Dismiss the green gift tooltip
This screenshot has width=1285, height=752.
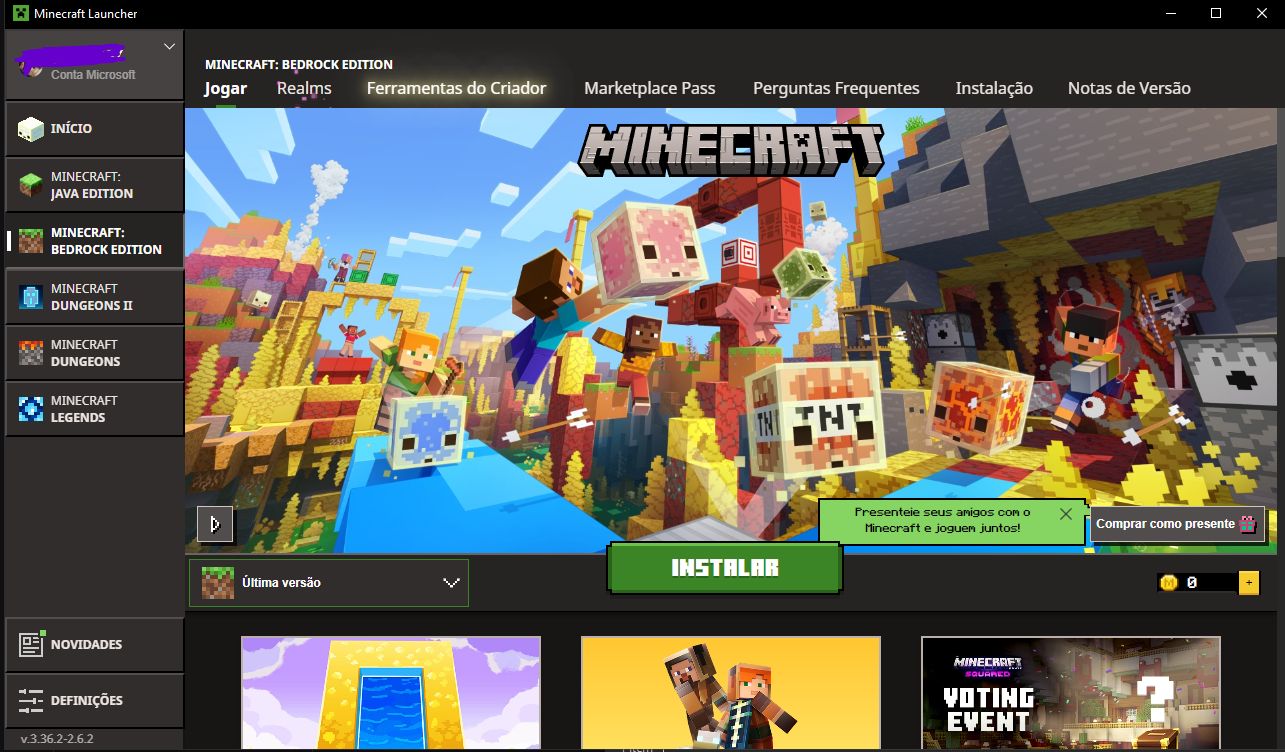click(x=1065, y=514)
